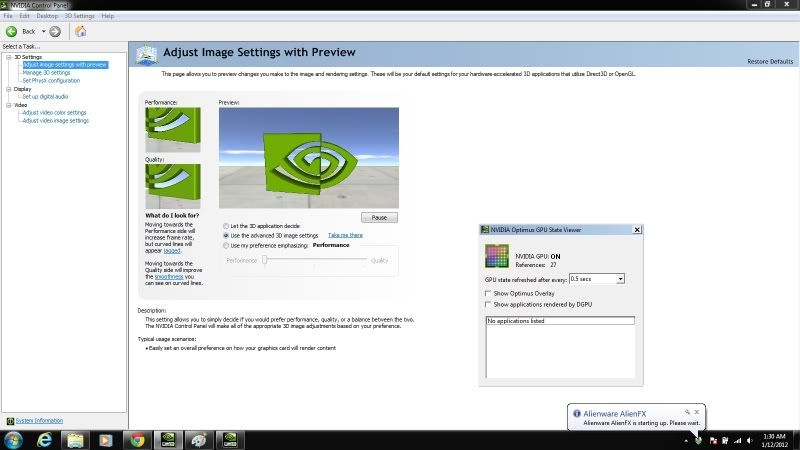800x450 pixels.
Task: Open the File menu
Action: [8, 16]
